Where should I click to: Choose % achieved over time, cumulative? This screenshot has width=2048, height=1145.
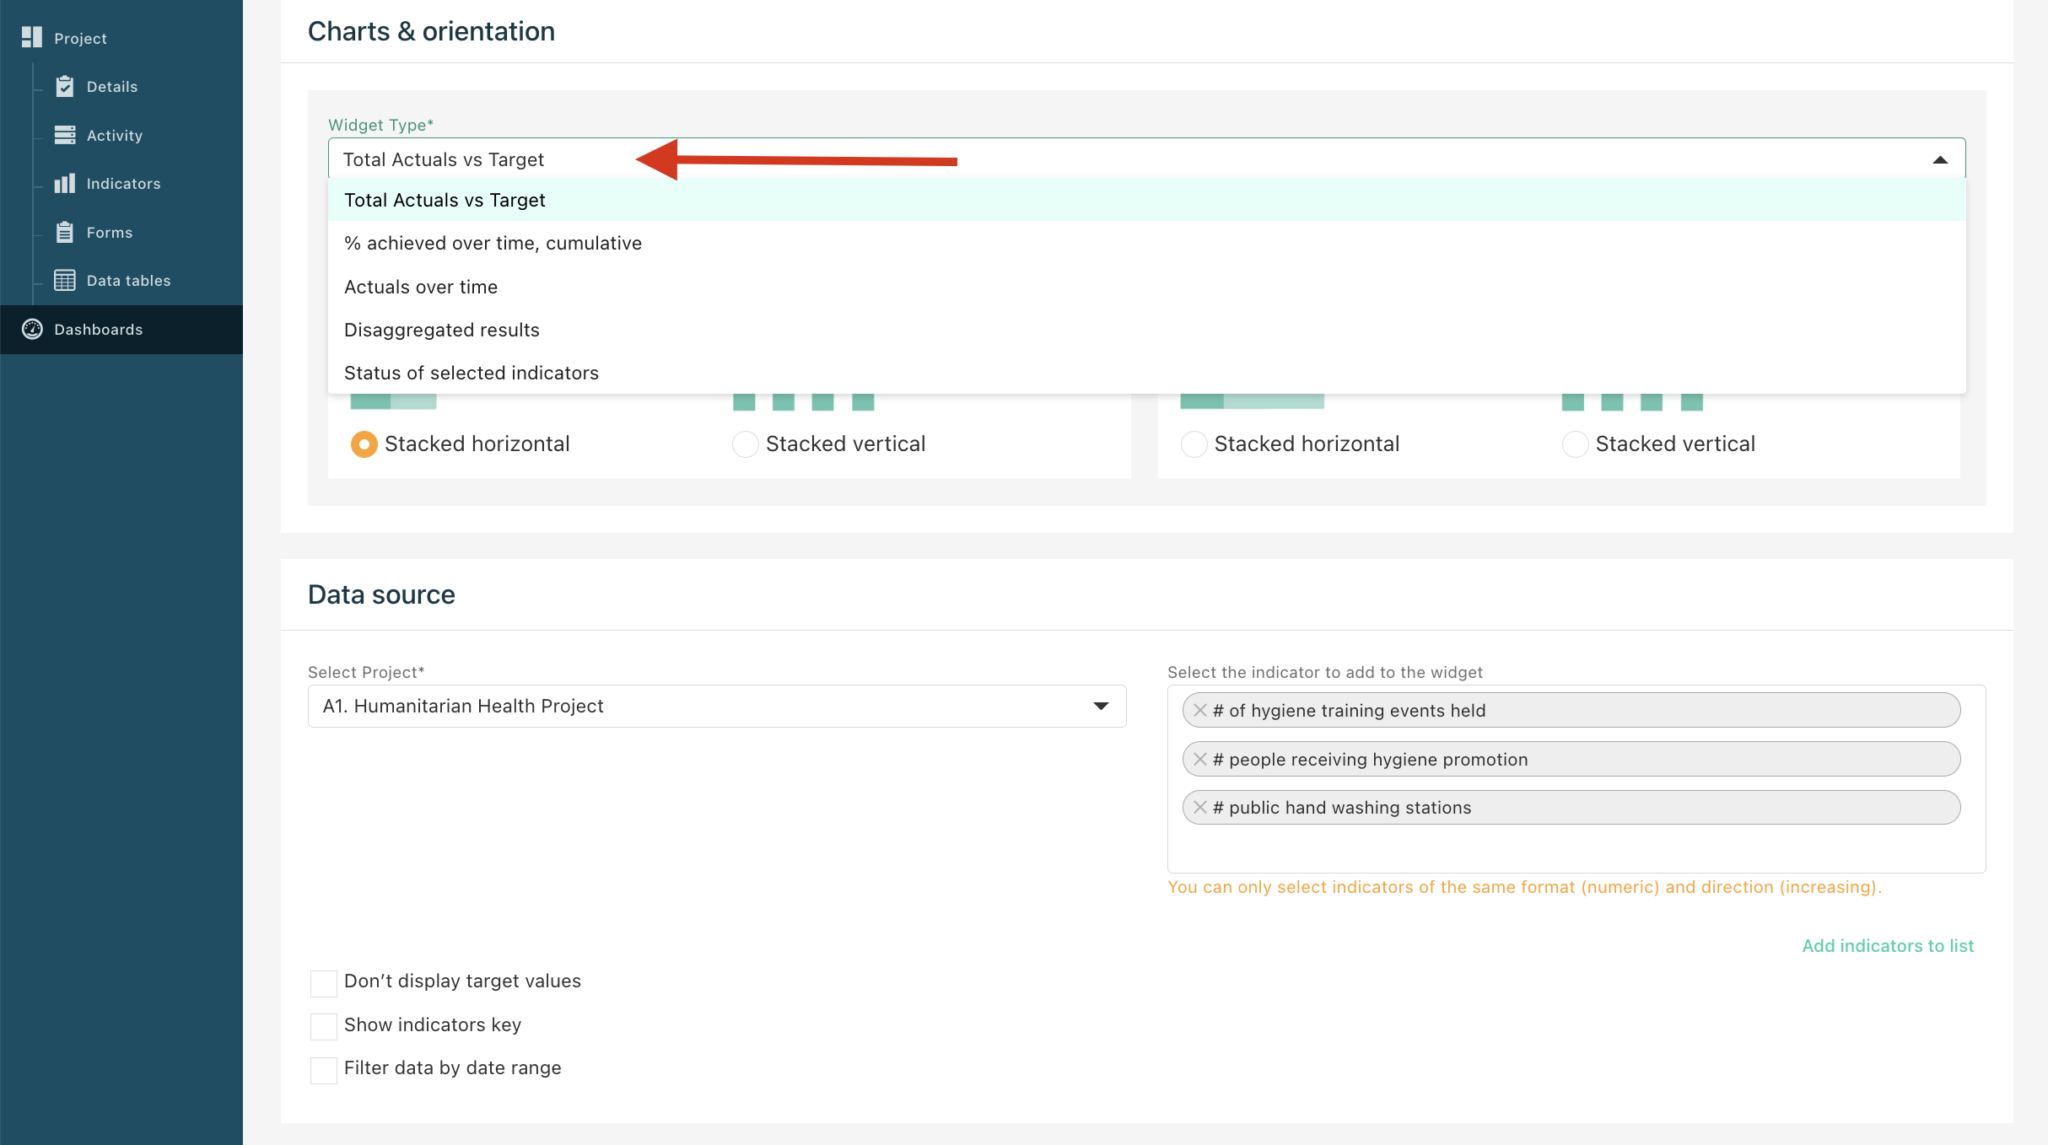1147,243
